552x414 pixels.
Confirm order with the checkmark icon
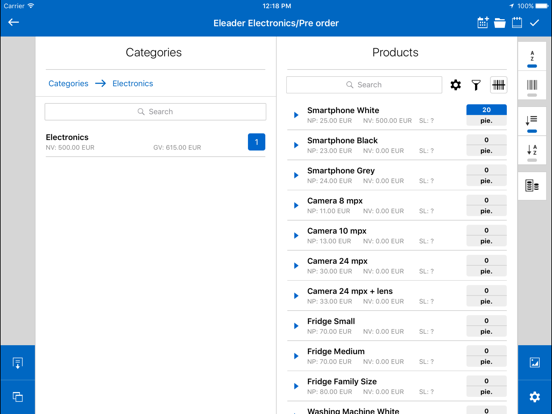point(534,23)
